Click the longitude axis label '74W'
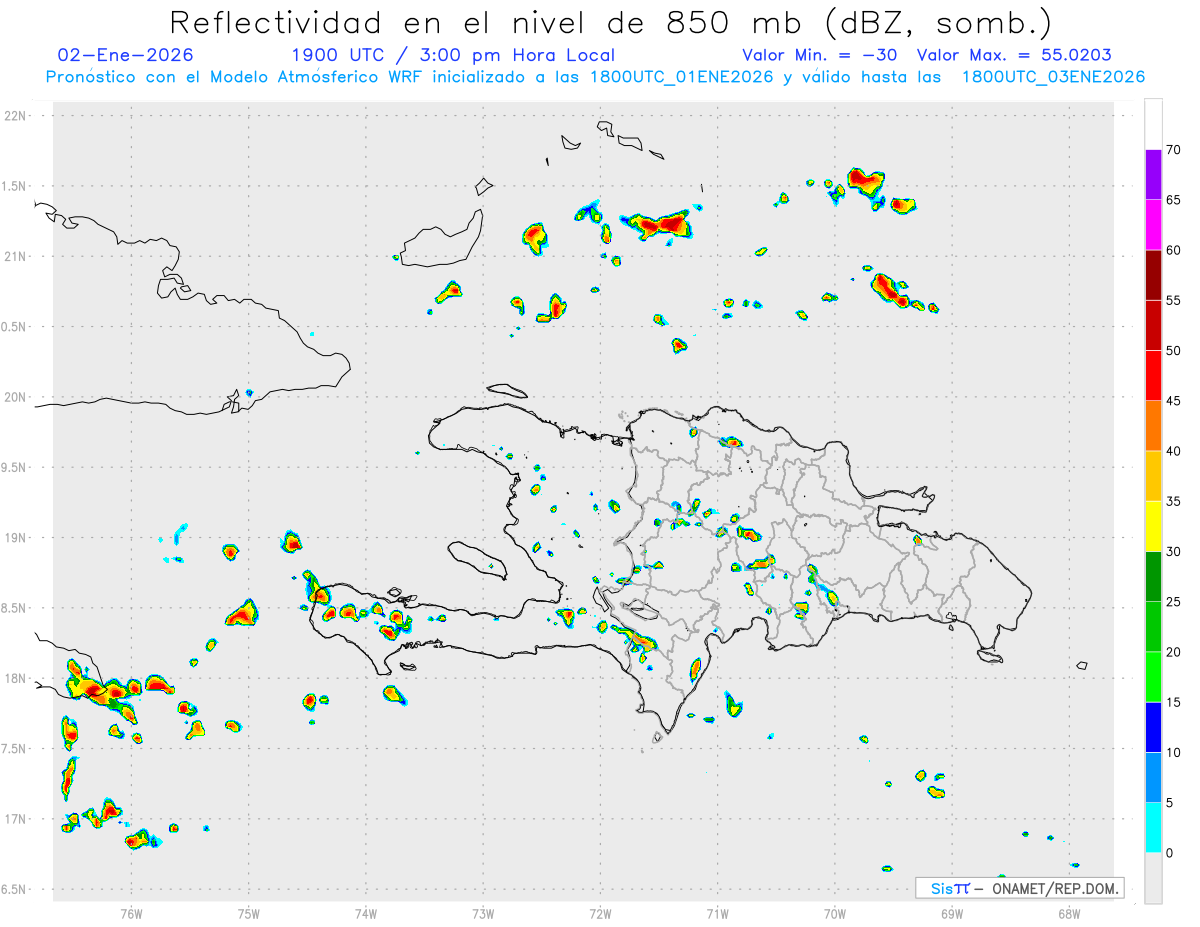 [x=366, y=912]
